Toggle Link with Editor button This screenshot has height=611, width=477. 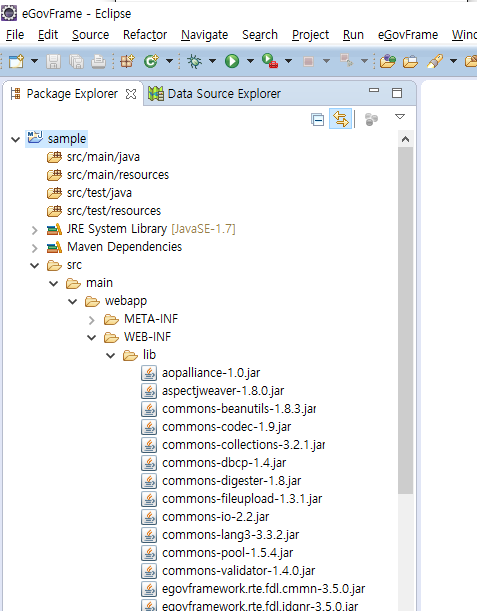340,118
